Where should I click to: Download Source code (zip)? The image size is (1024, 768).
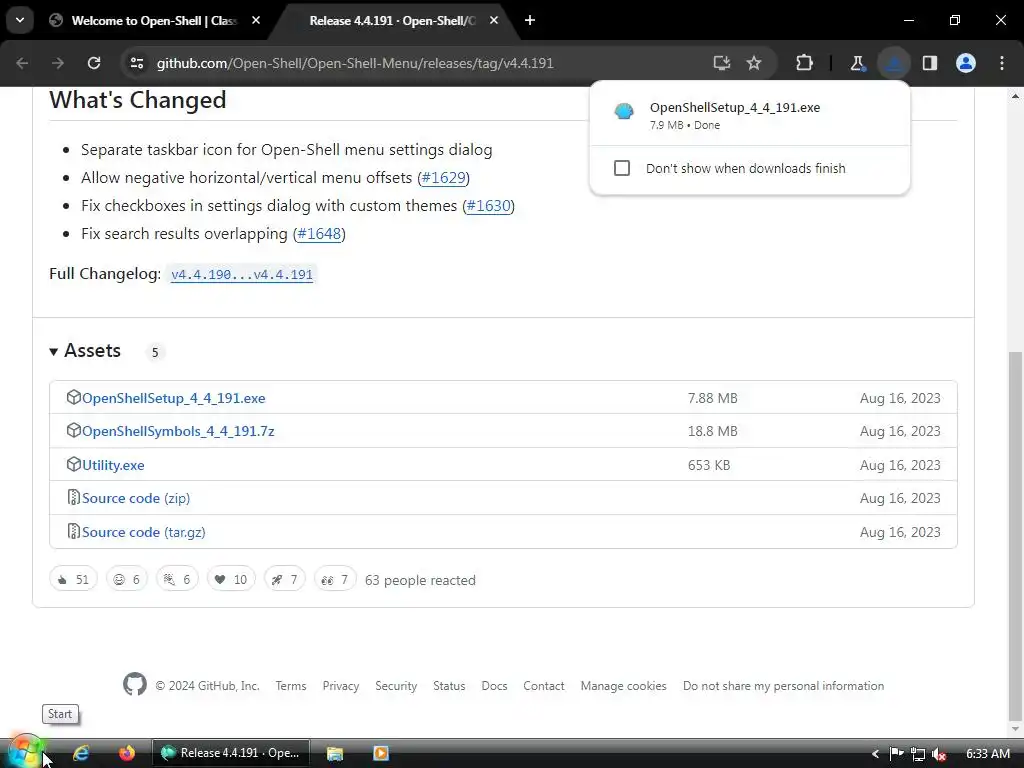tap(136, 498)
